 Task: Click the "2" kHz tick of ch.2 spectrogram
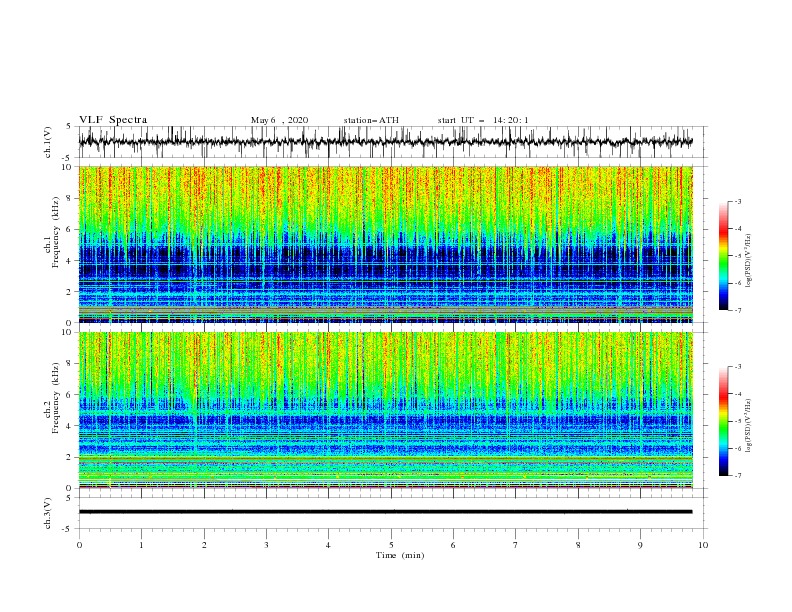[70, 457]
